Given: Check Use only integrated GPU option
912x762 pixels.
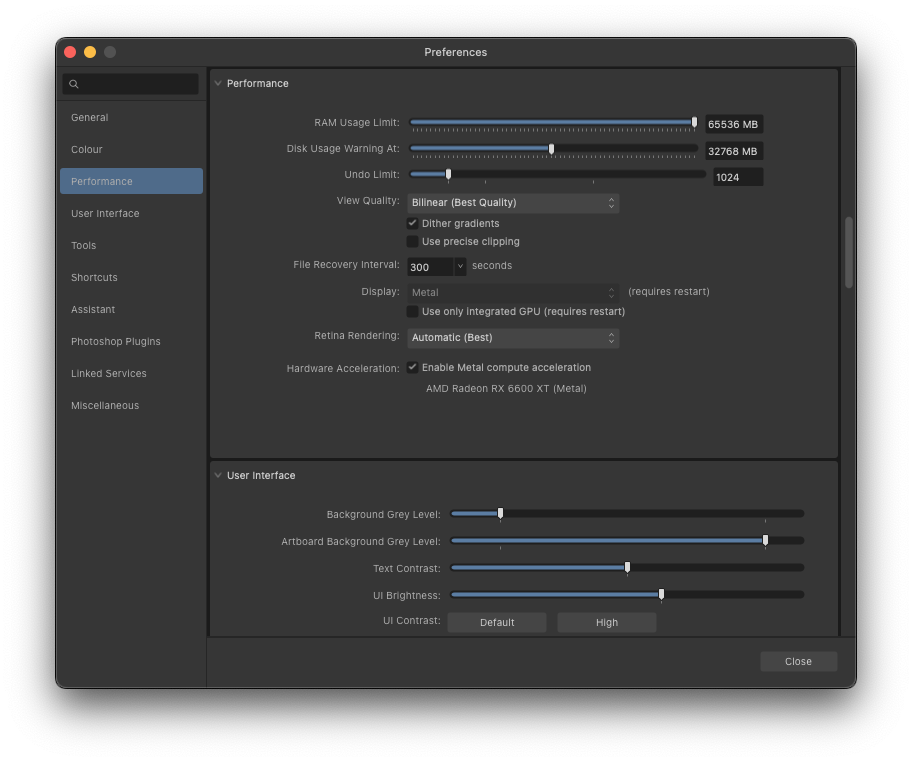Looking at the screenshot, I should pos(412,311).
